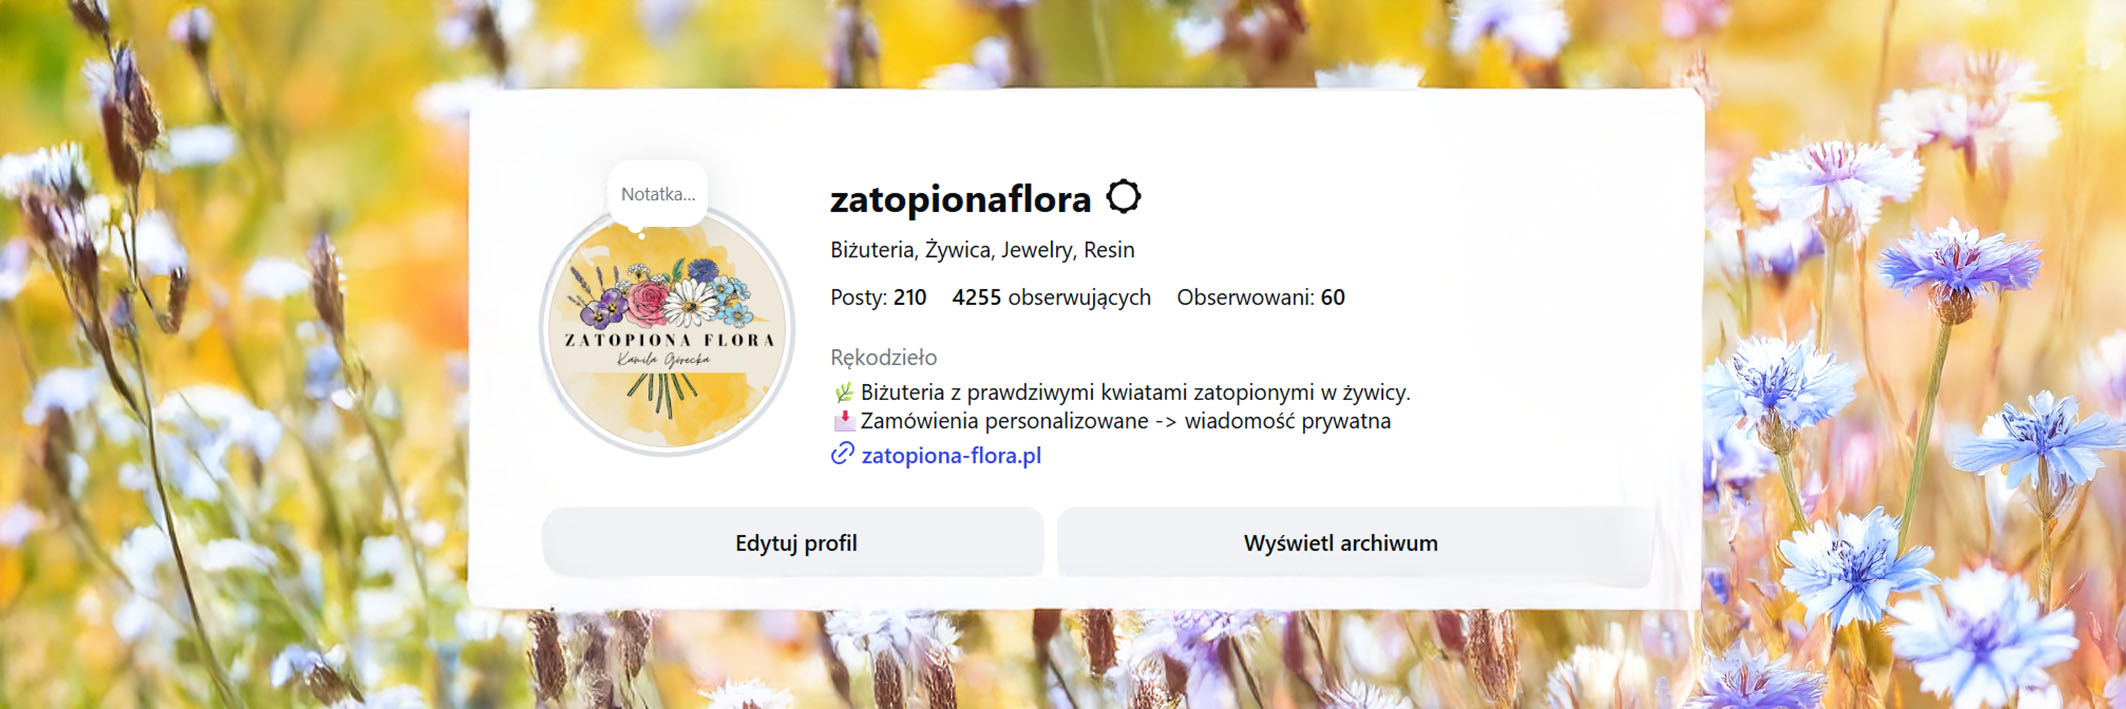Screen dimensions: 2126x709
Task: Click the handwritten signature inside the profile logo
Action: click(x=664, y=359)
